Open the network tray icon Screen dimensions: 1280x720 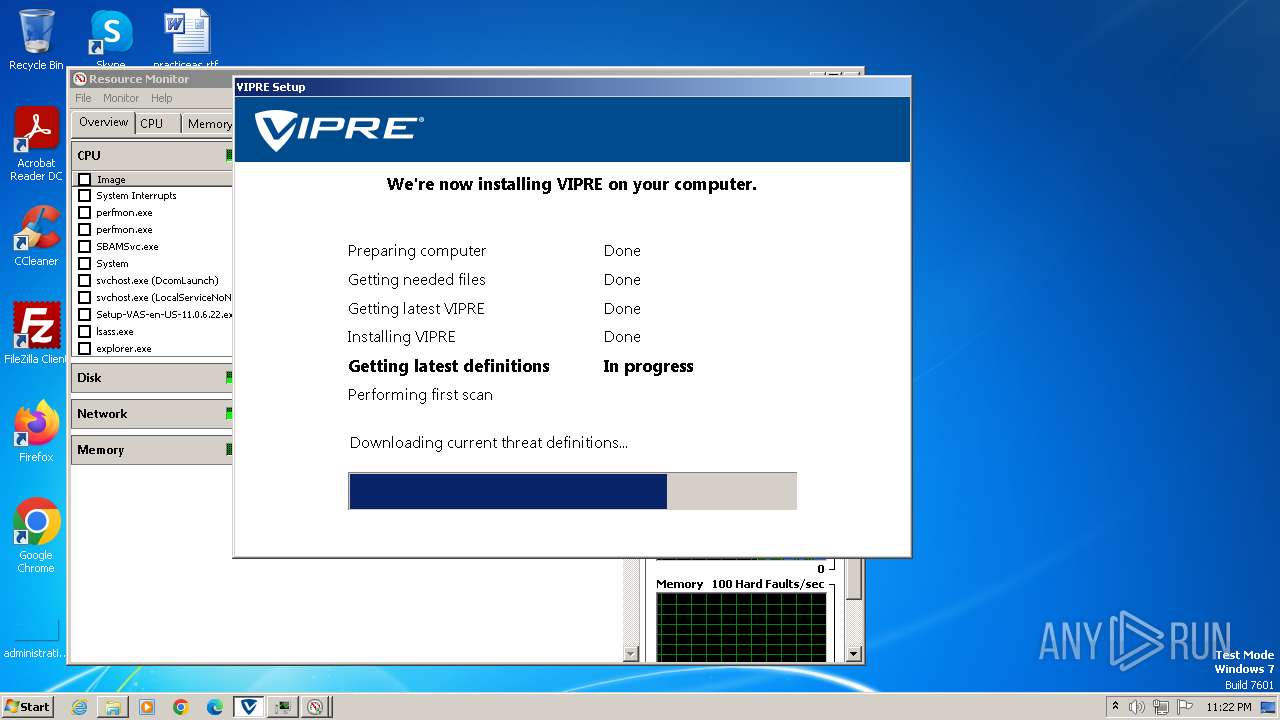pyautogui.click(x=1161, y=707)
